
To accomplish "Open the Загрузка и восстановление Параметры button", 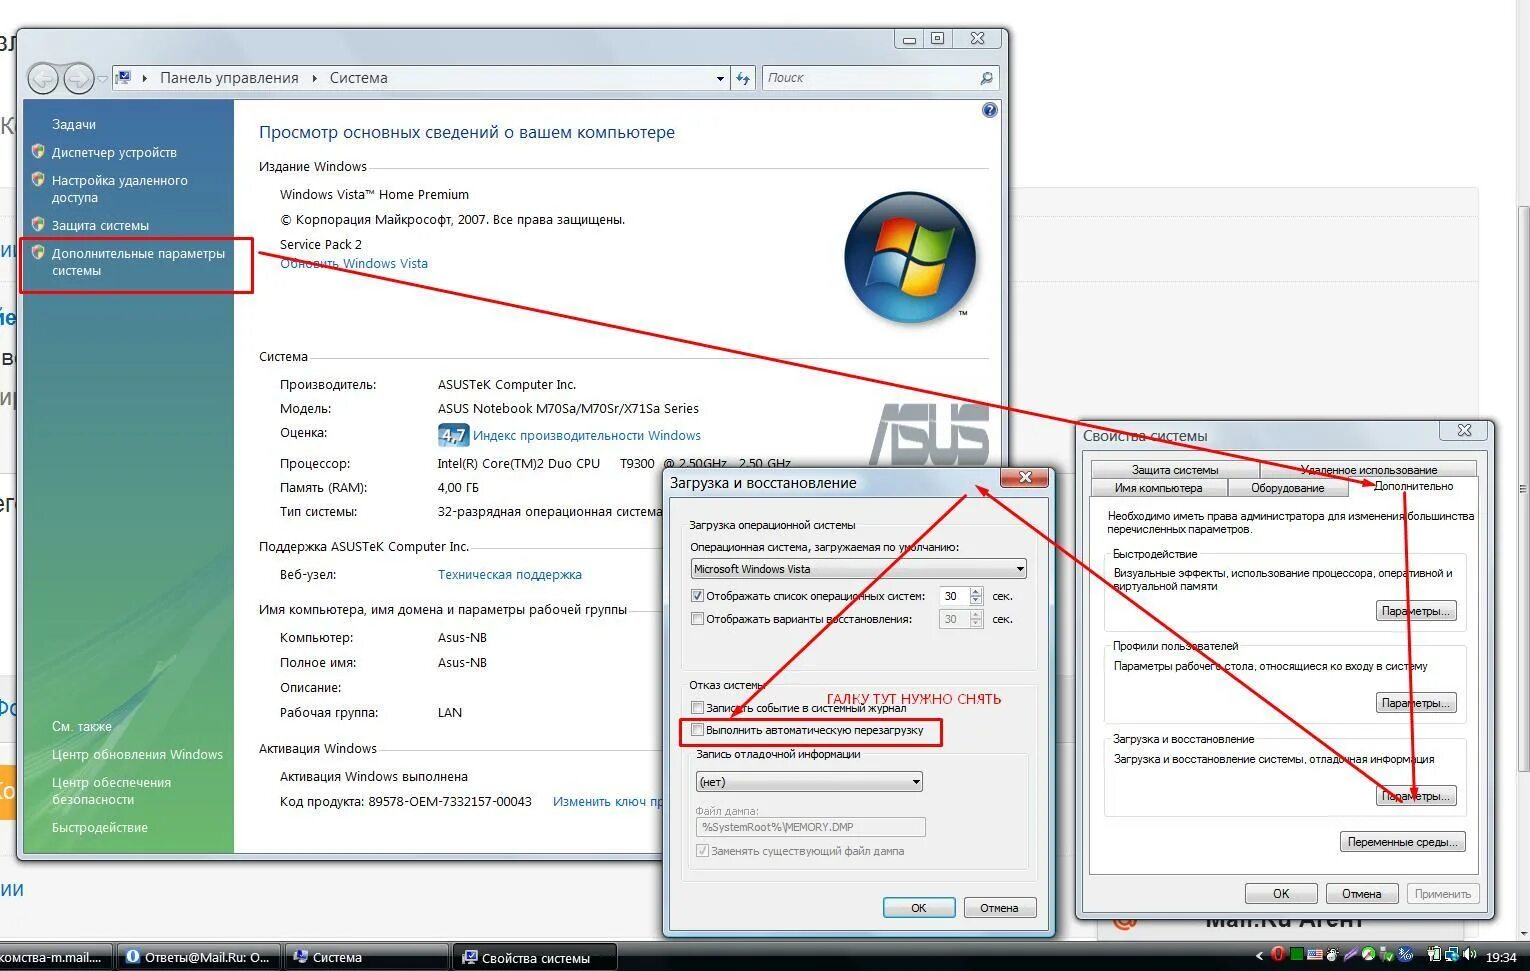I will coord(1416,796).
